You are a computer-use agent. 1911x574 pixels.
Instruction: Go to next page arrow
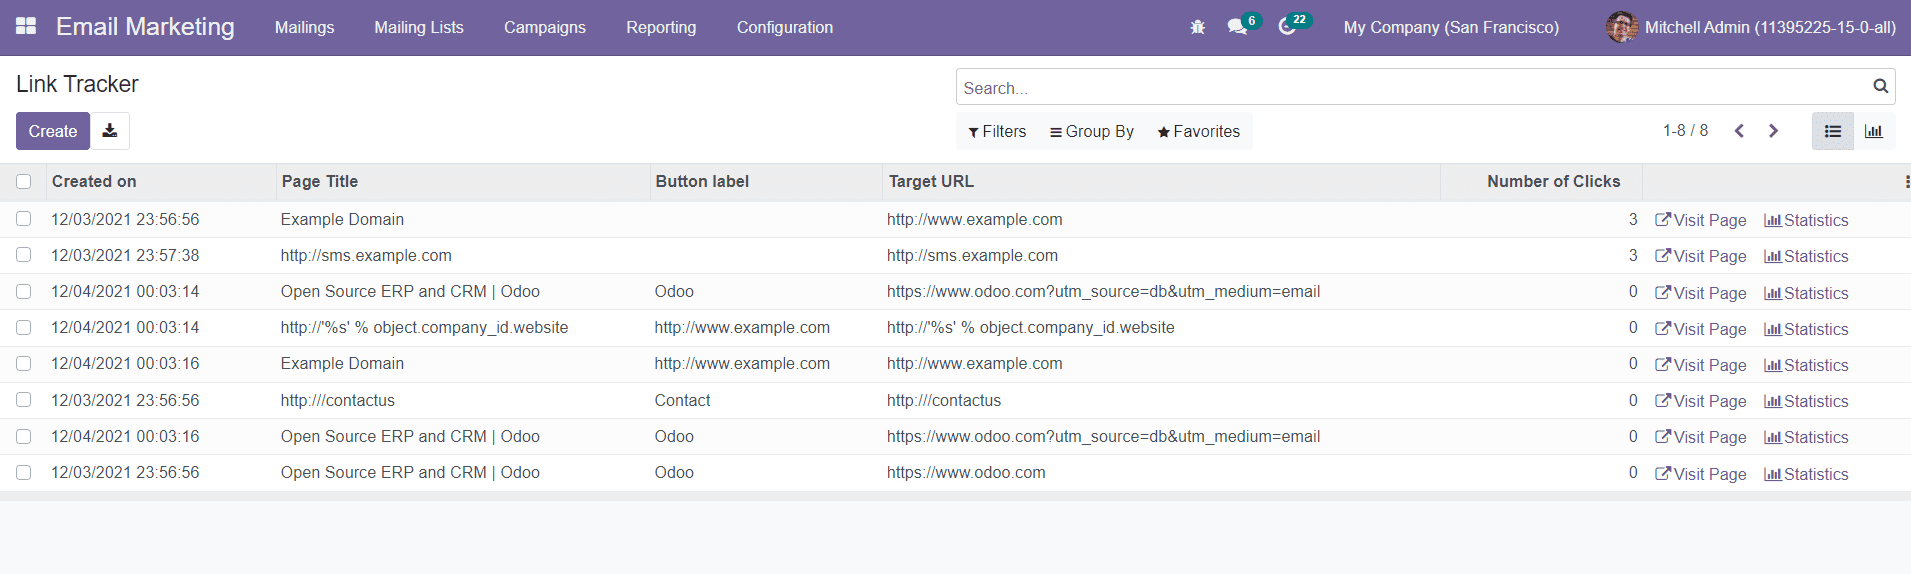[1773, 131]
